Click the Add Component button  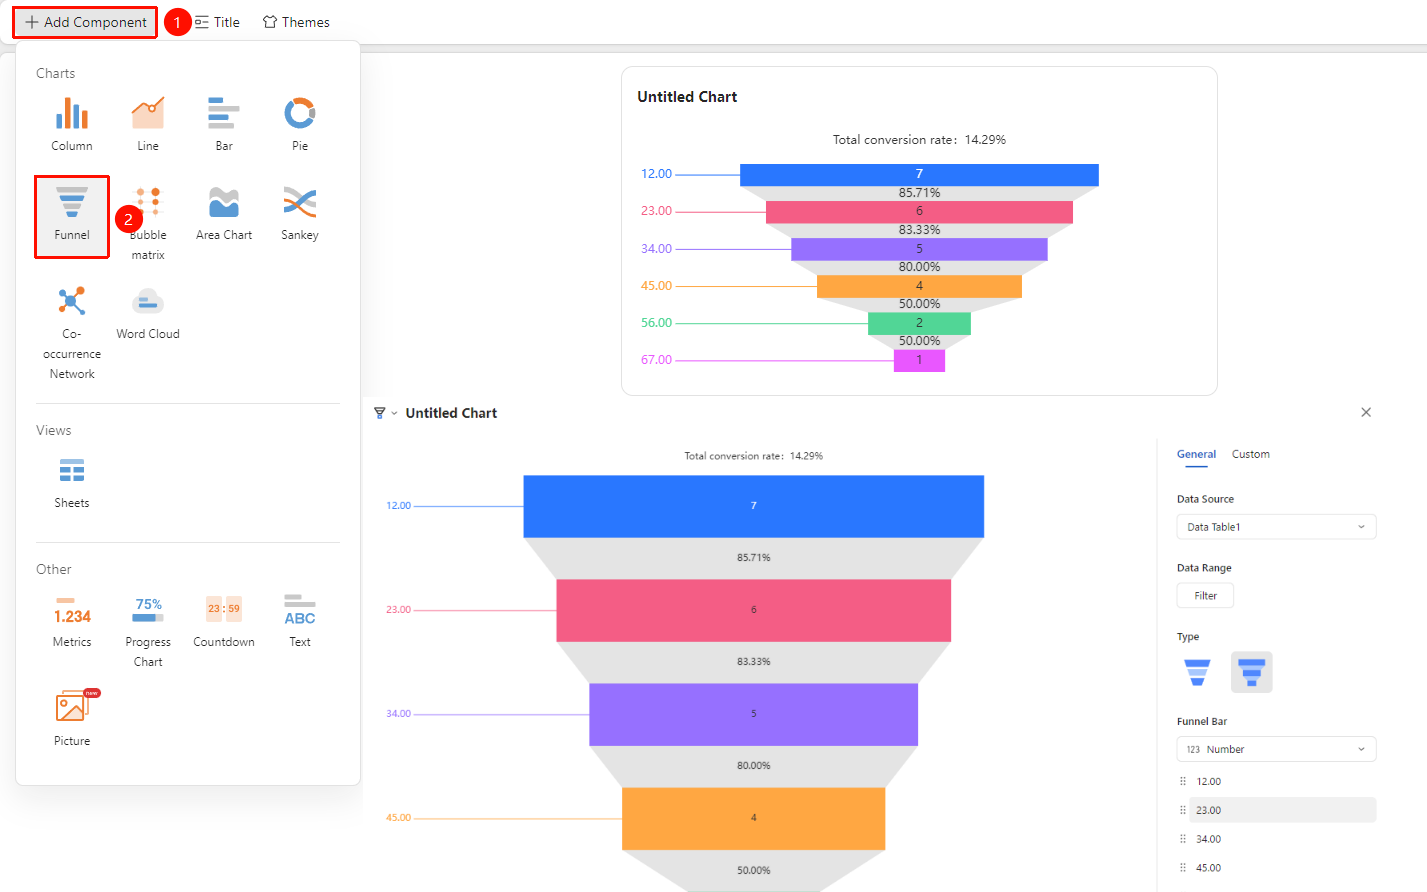85,22
